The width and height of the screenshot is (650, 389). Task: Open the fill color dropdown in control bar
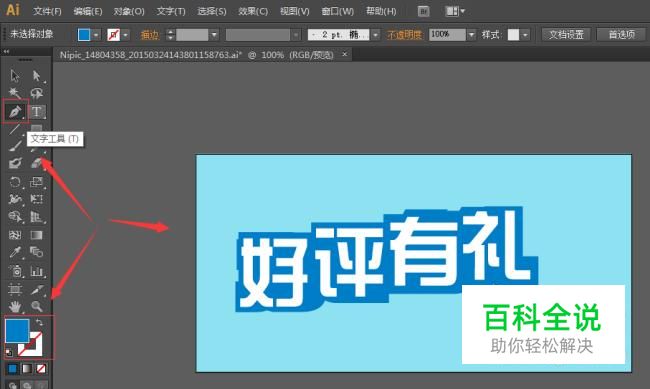tap(96, 35)
